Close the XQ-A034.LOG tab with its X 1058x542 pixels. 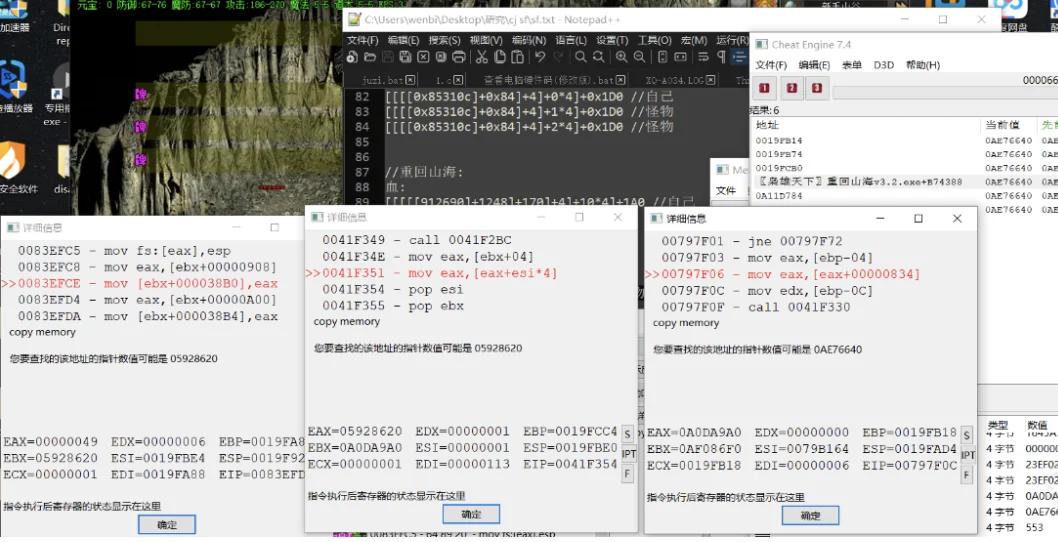point(711,80)
